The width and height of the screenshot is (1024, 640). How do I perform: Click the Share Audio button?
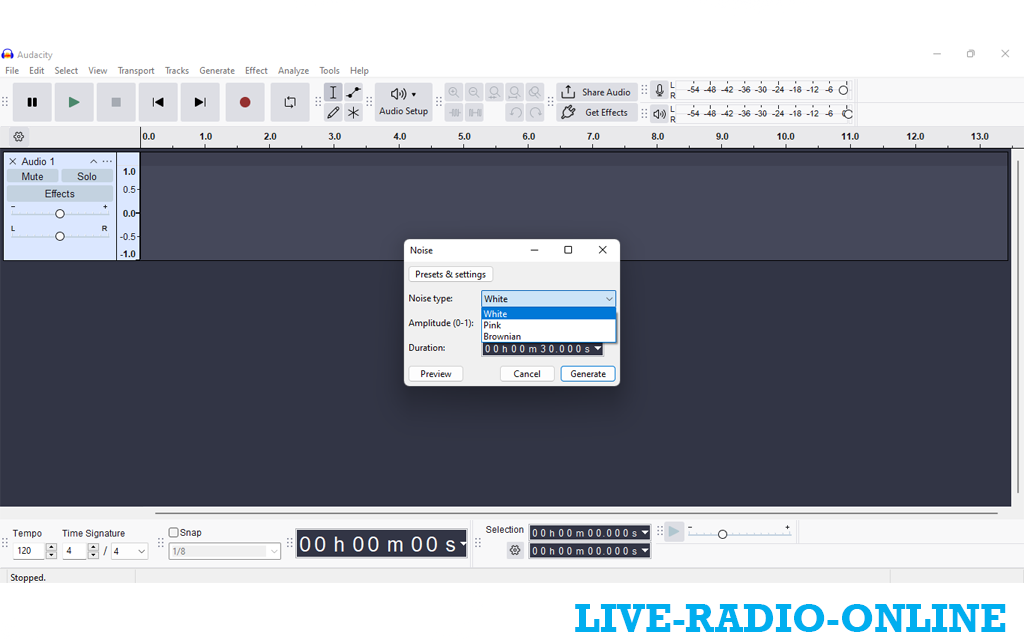tap(595, 92)
